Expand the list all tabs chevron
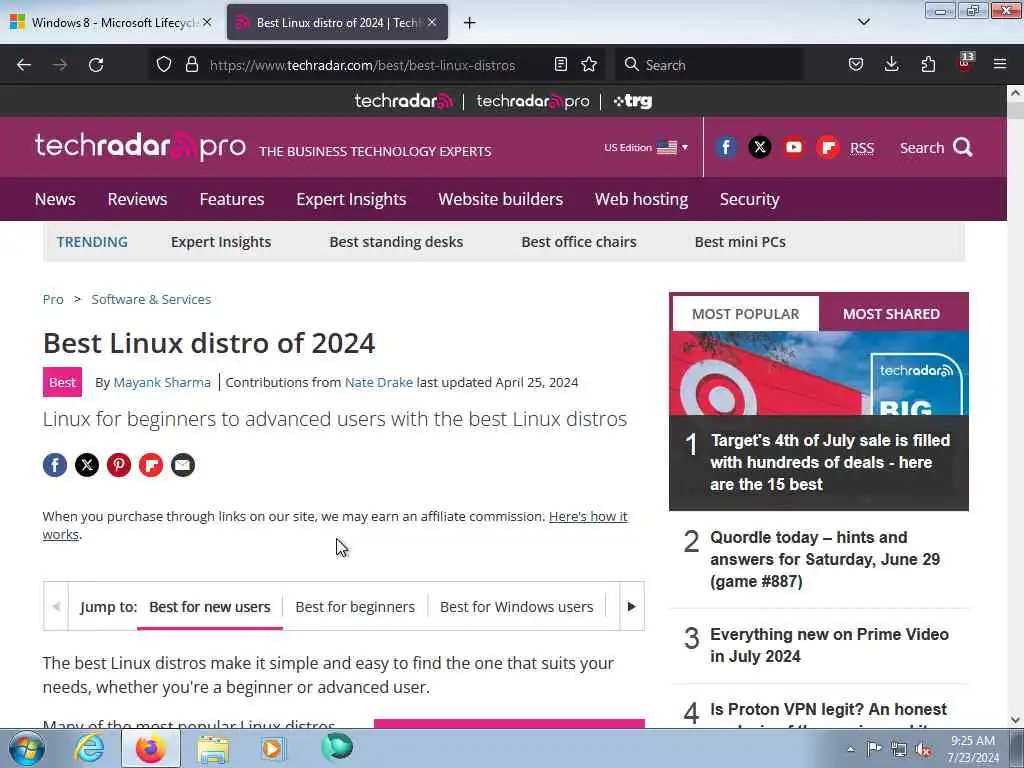The width and height of the screenshot is (1024, 768). (864, 22)
